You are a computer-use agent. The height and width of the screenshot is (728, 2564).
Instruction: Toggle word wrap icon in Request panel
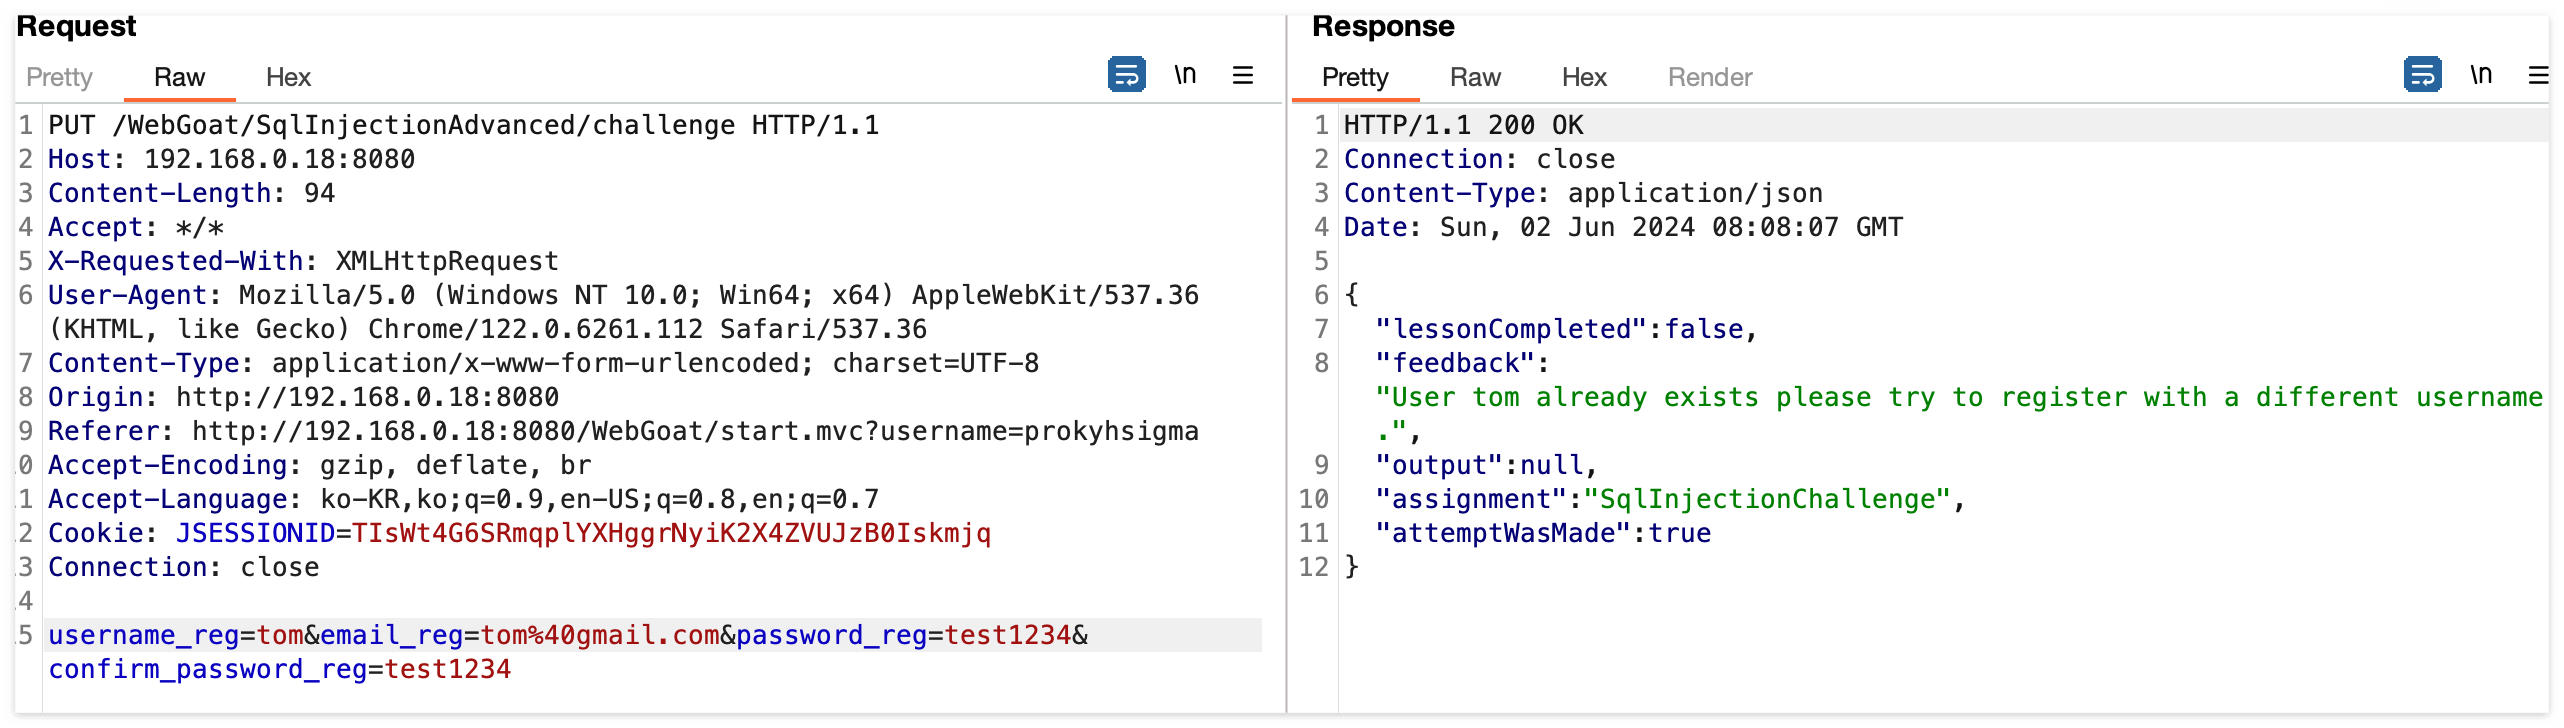click(1126, 75)
